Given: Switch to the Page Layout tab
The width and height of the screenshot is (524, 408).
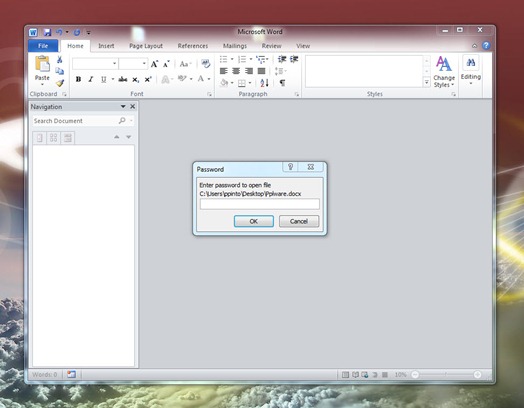Looking at the screenshot, I should tap(146, 46).
